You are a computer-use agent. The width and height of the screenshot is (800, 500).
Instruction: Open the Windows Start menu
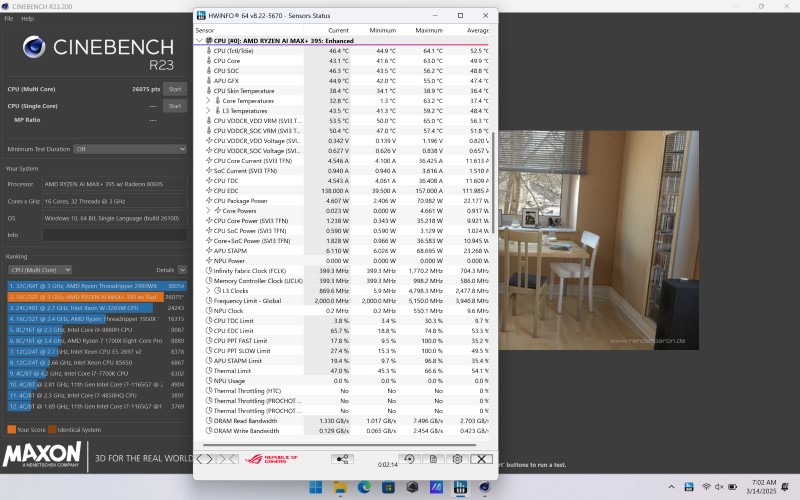(x=316, y=487)
